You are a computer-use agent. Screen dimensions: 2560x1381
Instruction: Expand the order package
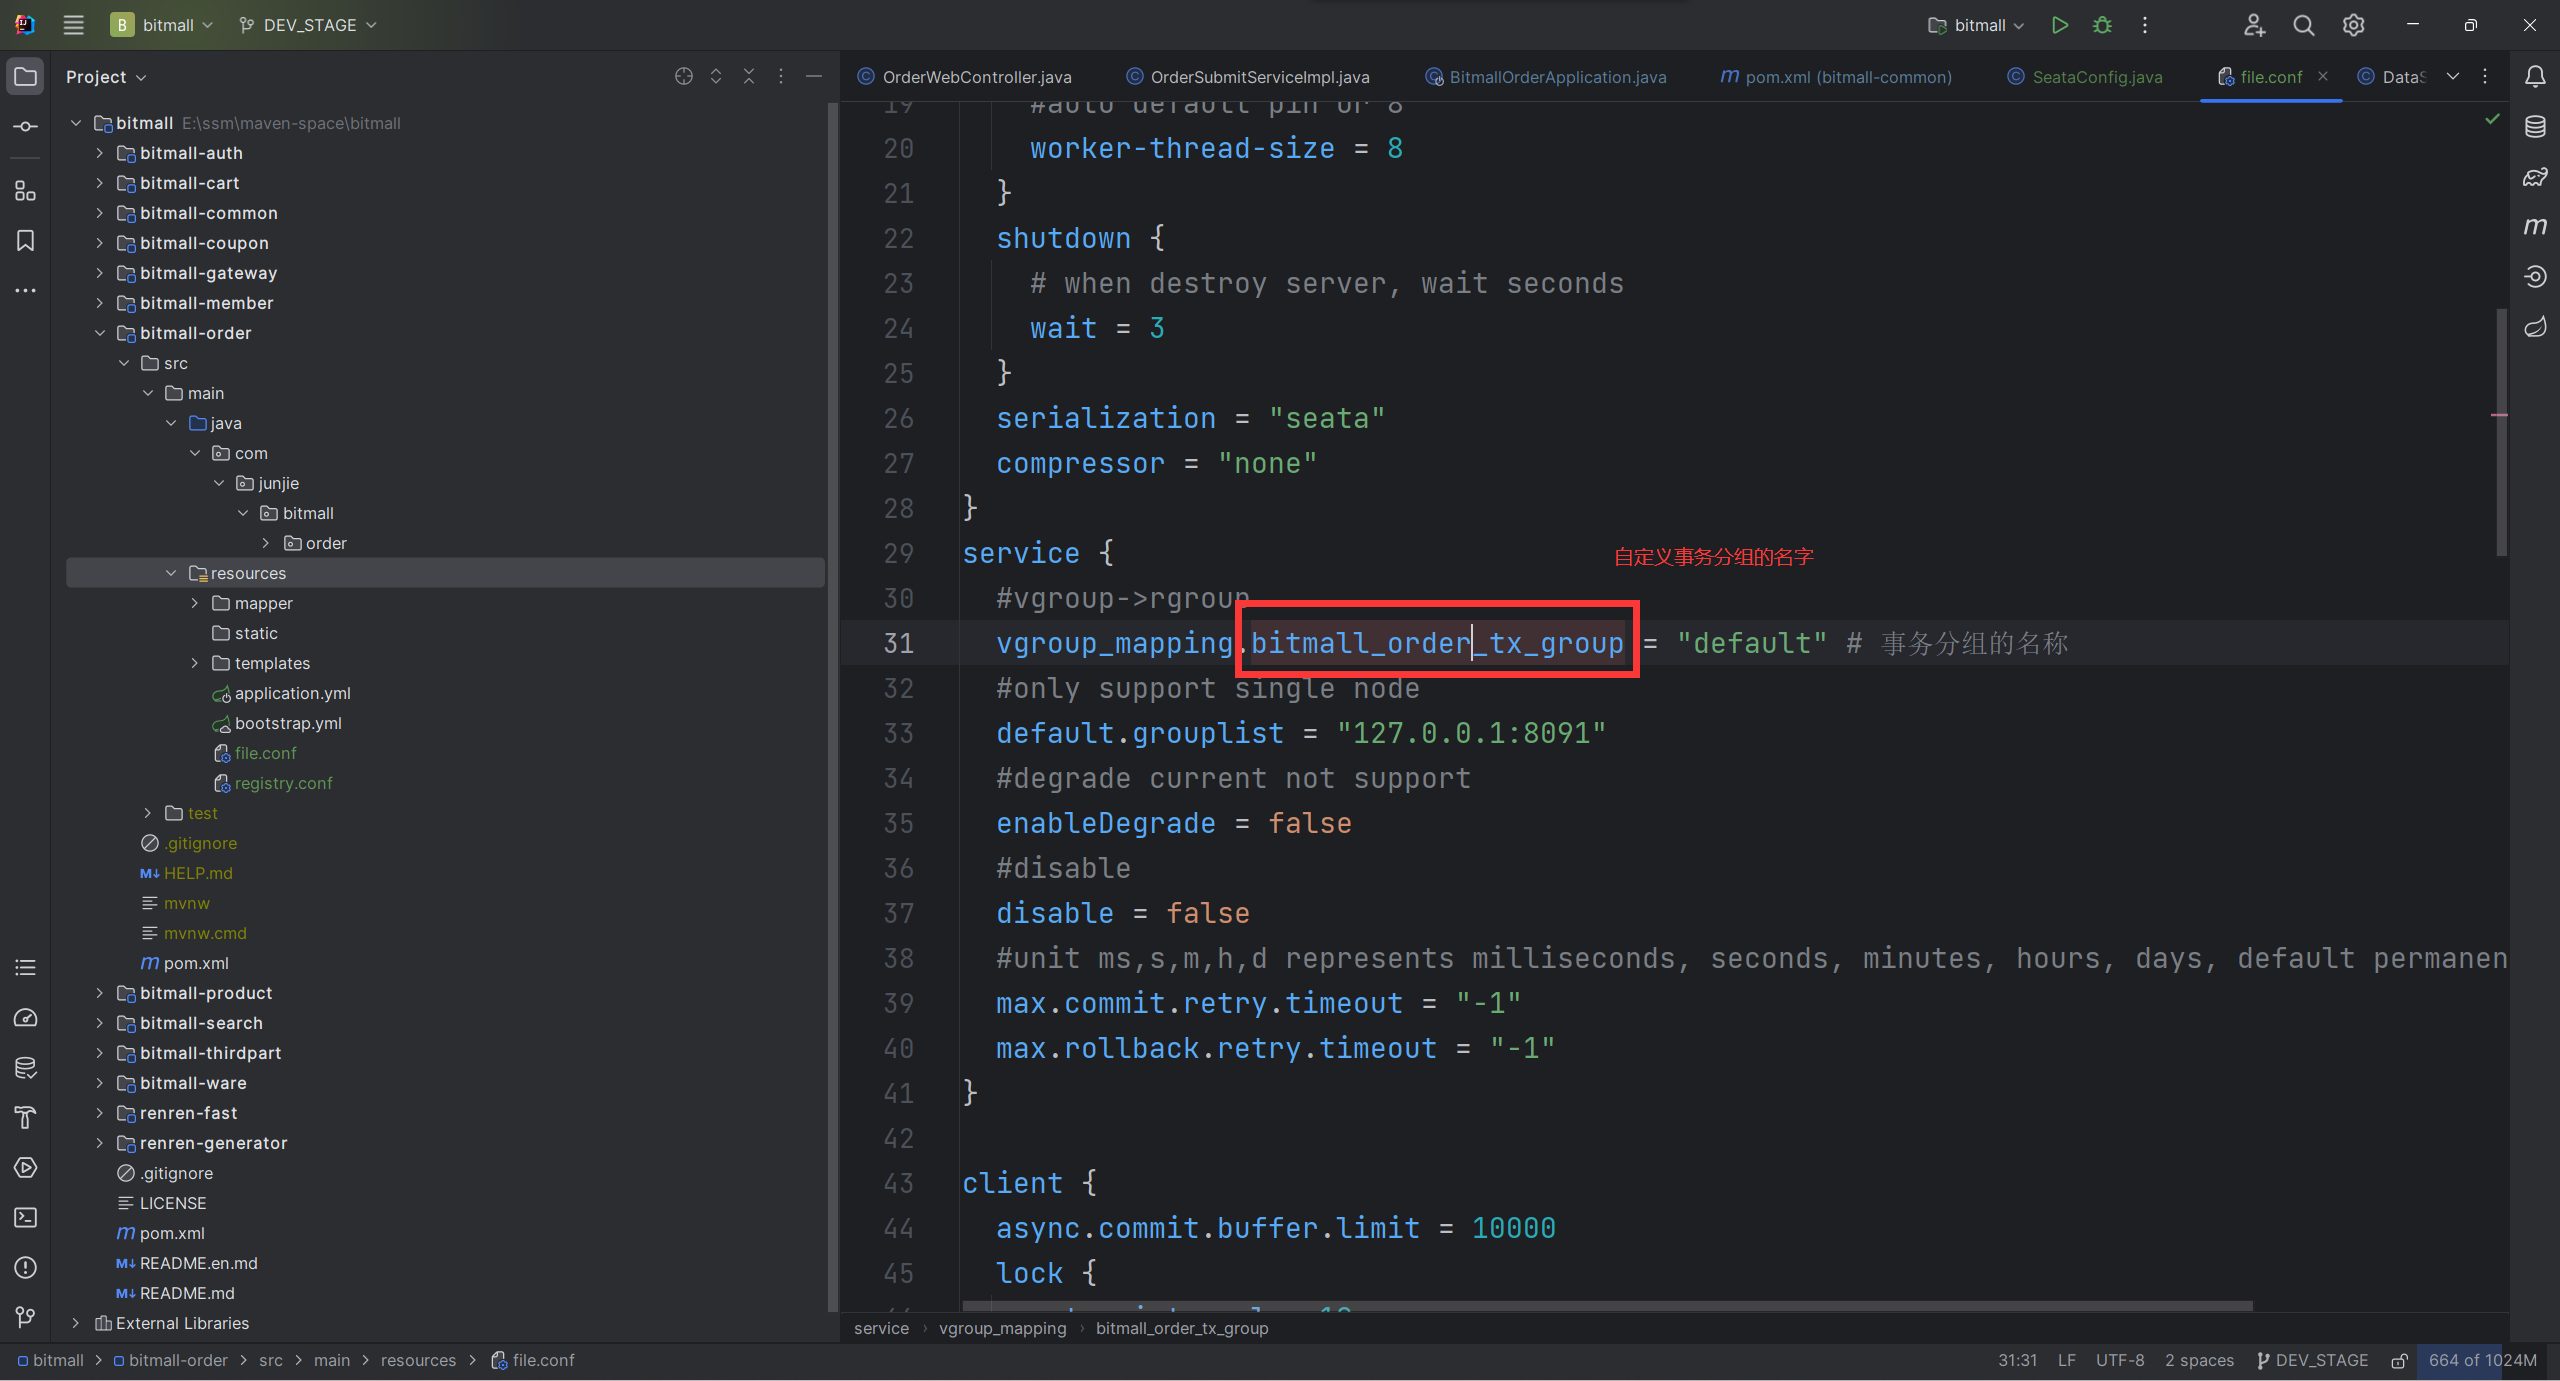tap(266, 543)
